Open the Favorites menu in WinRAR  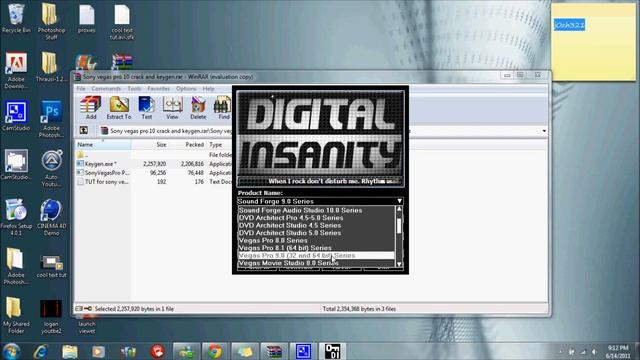coord(158,89)
